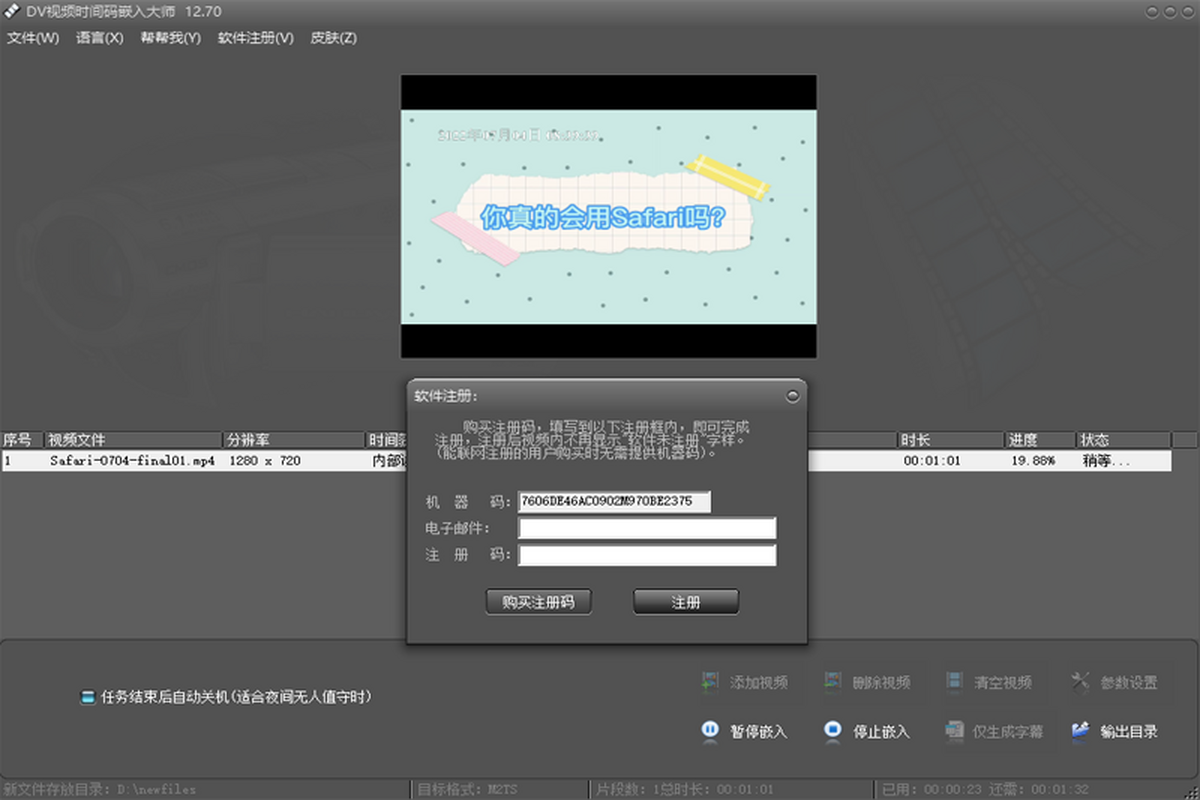This screenshot has width=1200, height=800.
Task: Select the Safari-0704-final01.mp4 file row
Action: point(585,461)
